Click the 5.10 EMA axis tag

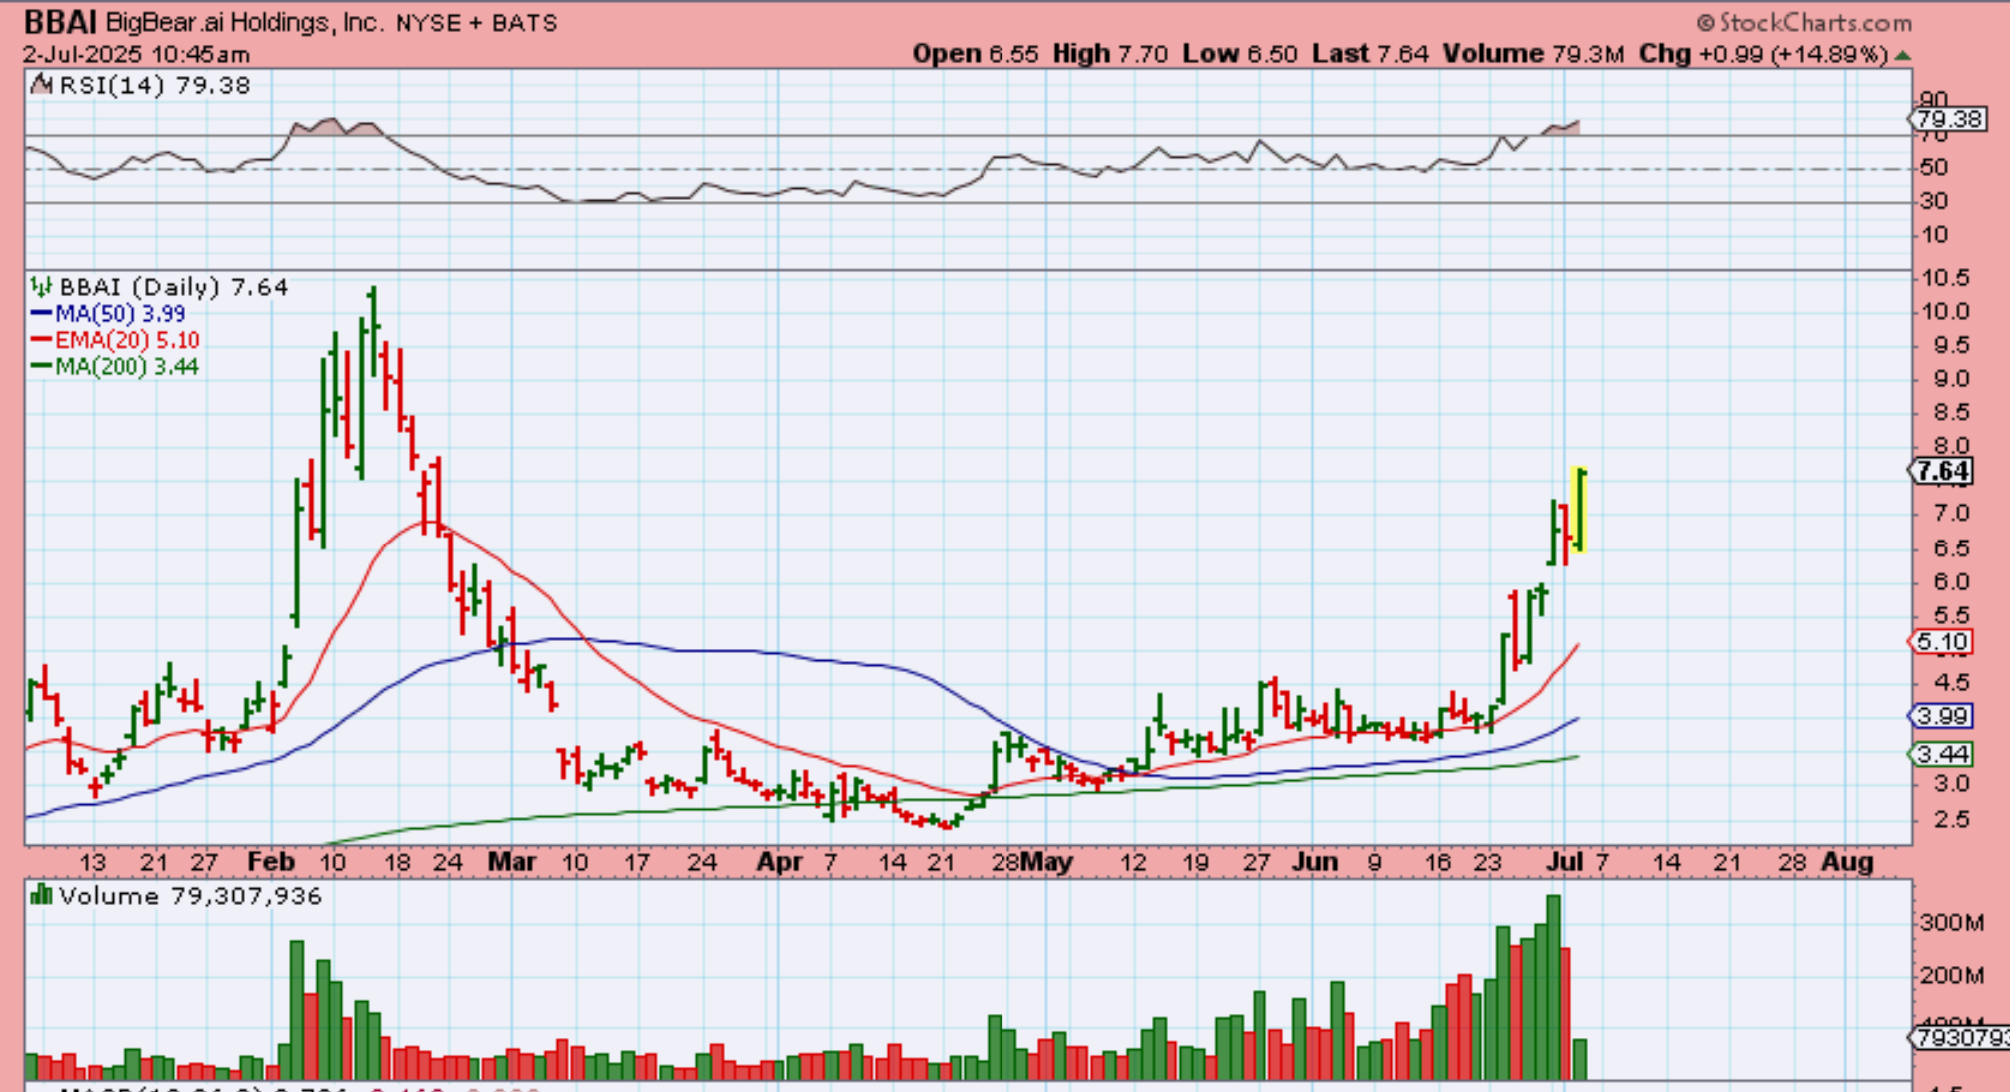1941,642
